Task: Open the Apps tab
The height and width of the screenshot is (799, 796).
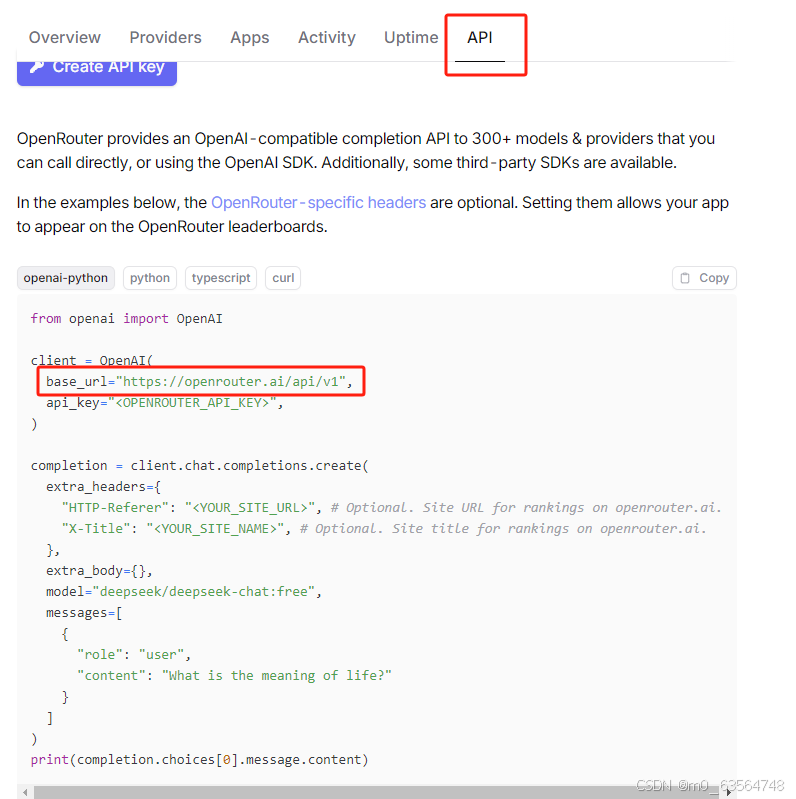Action: pos(249,37)
